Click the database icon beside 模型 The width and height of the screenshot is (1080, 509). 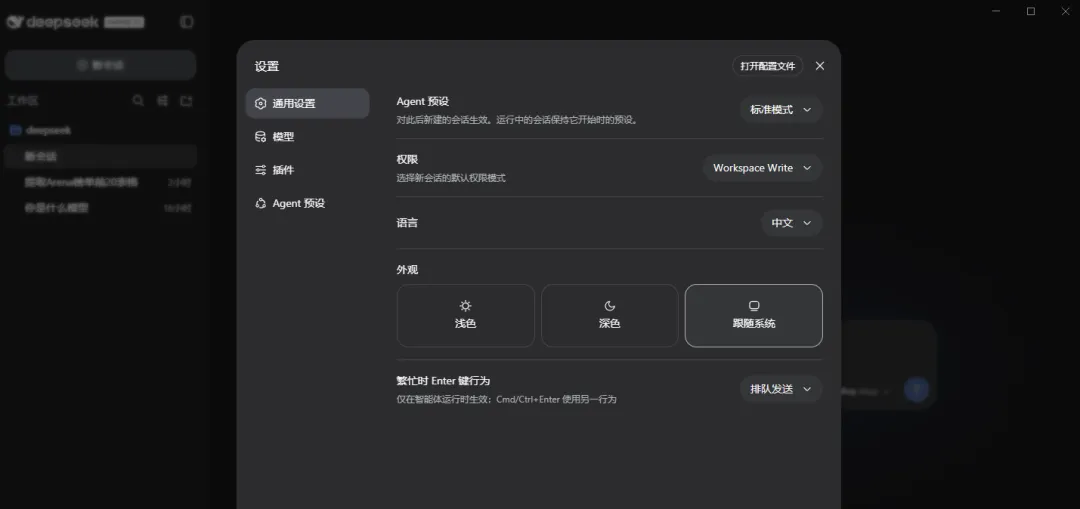coord(260,136)
